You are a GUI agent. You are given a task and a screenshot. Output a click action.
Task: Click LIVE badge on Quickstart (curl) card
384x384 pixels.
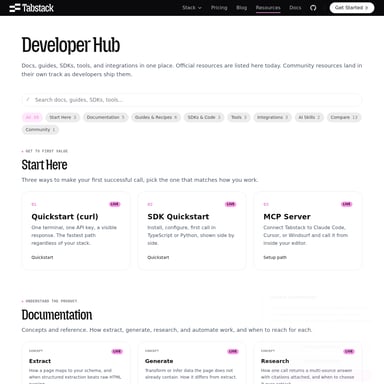115,204
